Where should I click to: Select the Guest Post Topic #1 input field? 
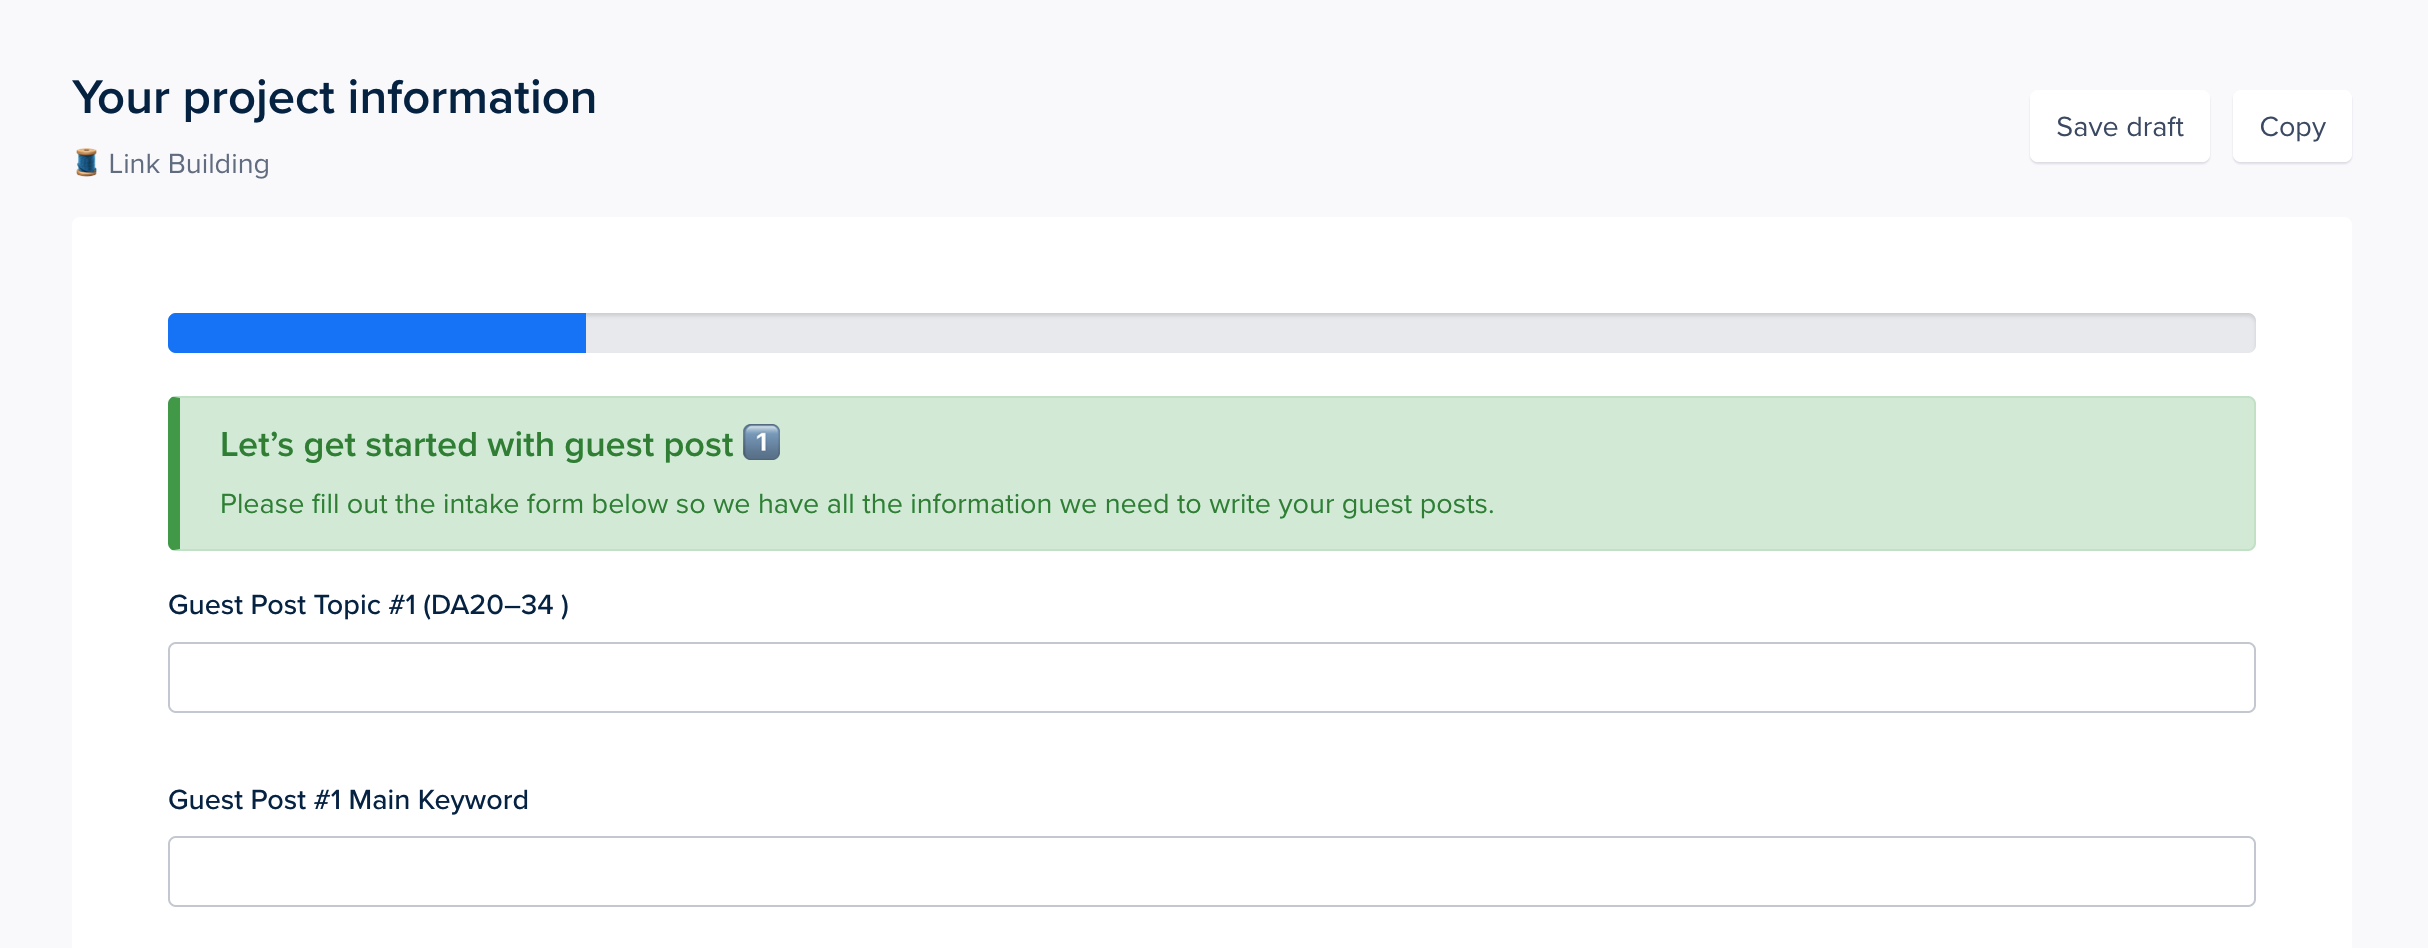pos(1210,677)
